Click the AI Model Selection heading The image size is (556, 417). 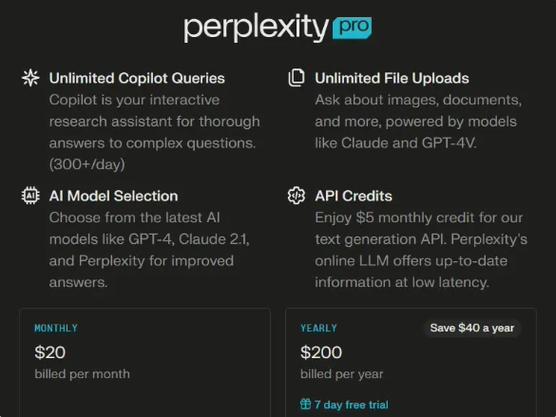[113, 196]
